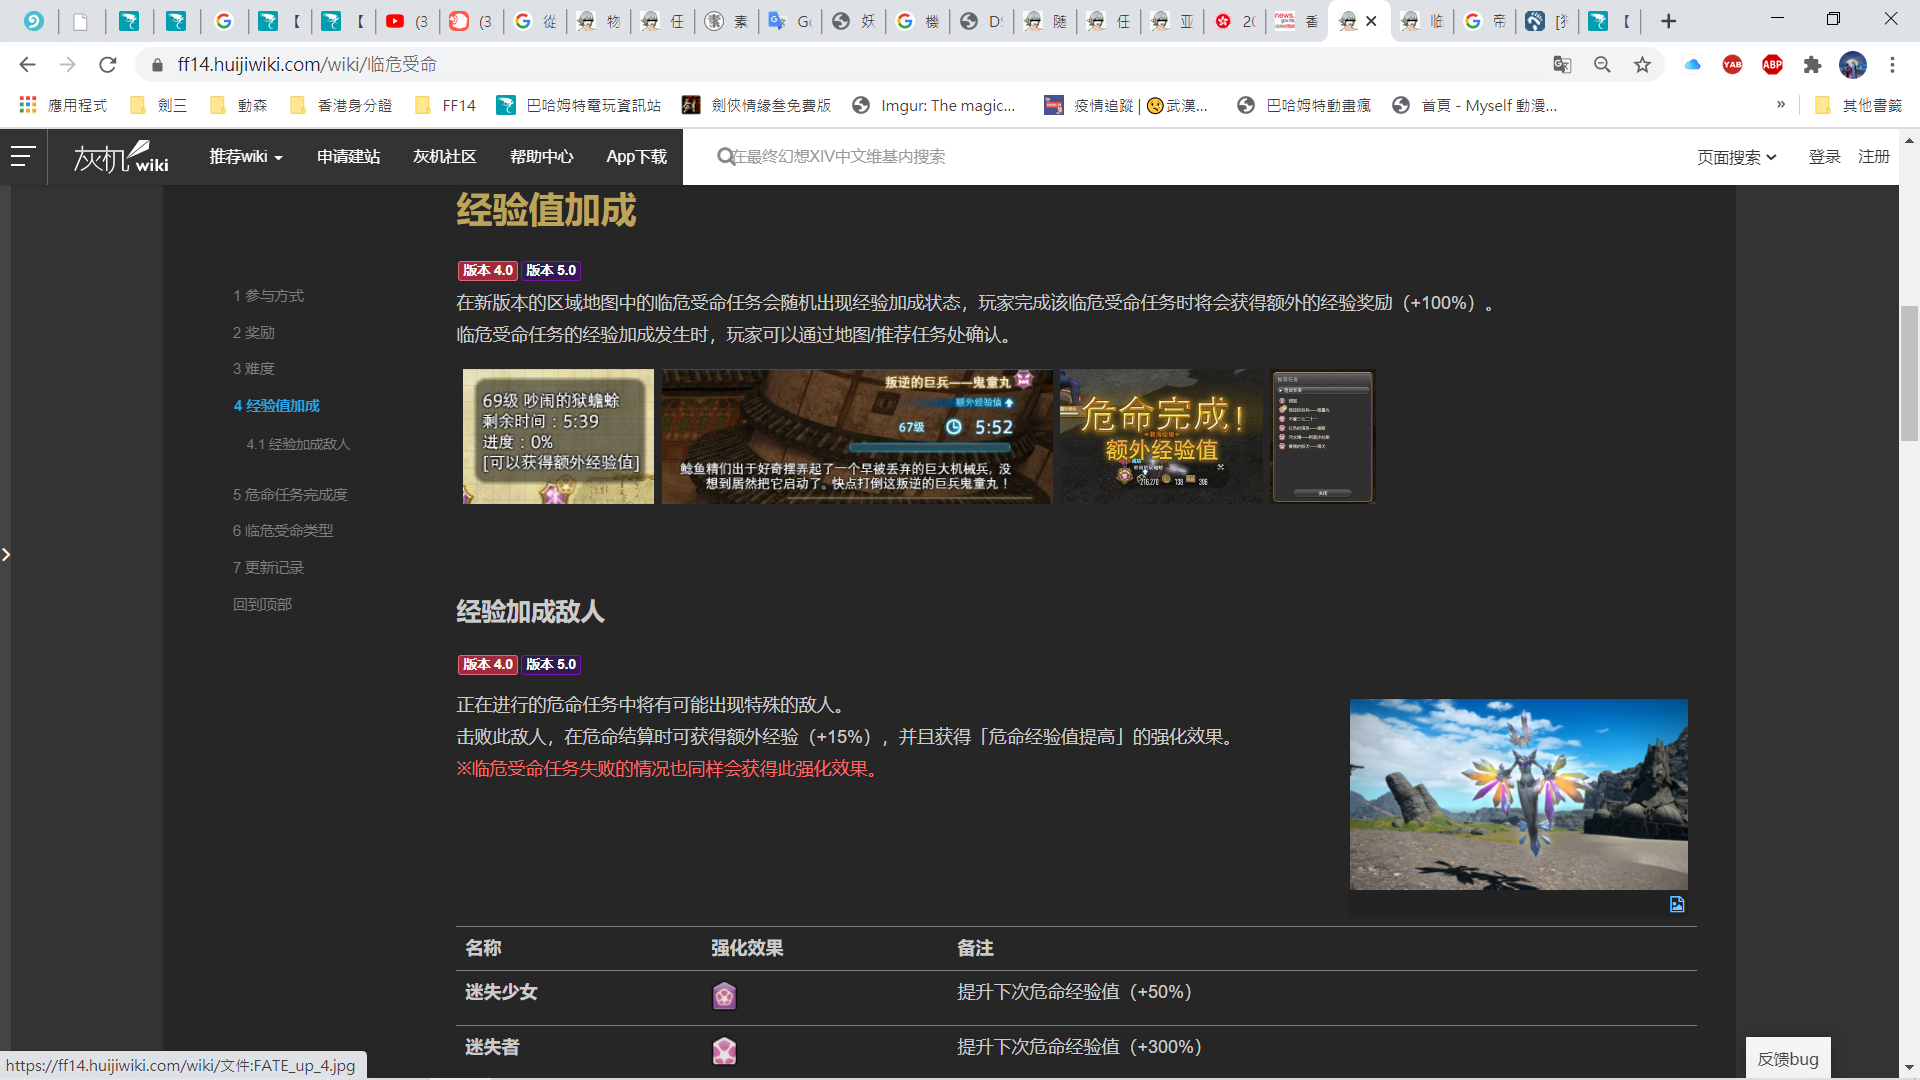Click the blue cloud extension icon
The width and height of the screenshot is (1920, 1080).
pos(1692,65)
